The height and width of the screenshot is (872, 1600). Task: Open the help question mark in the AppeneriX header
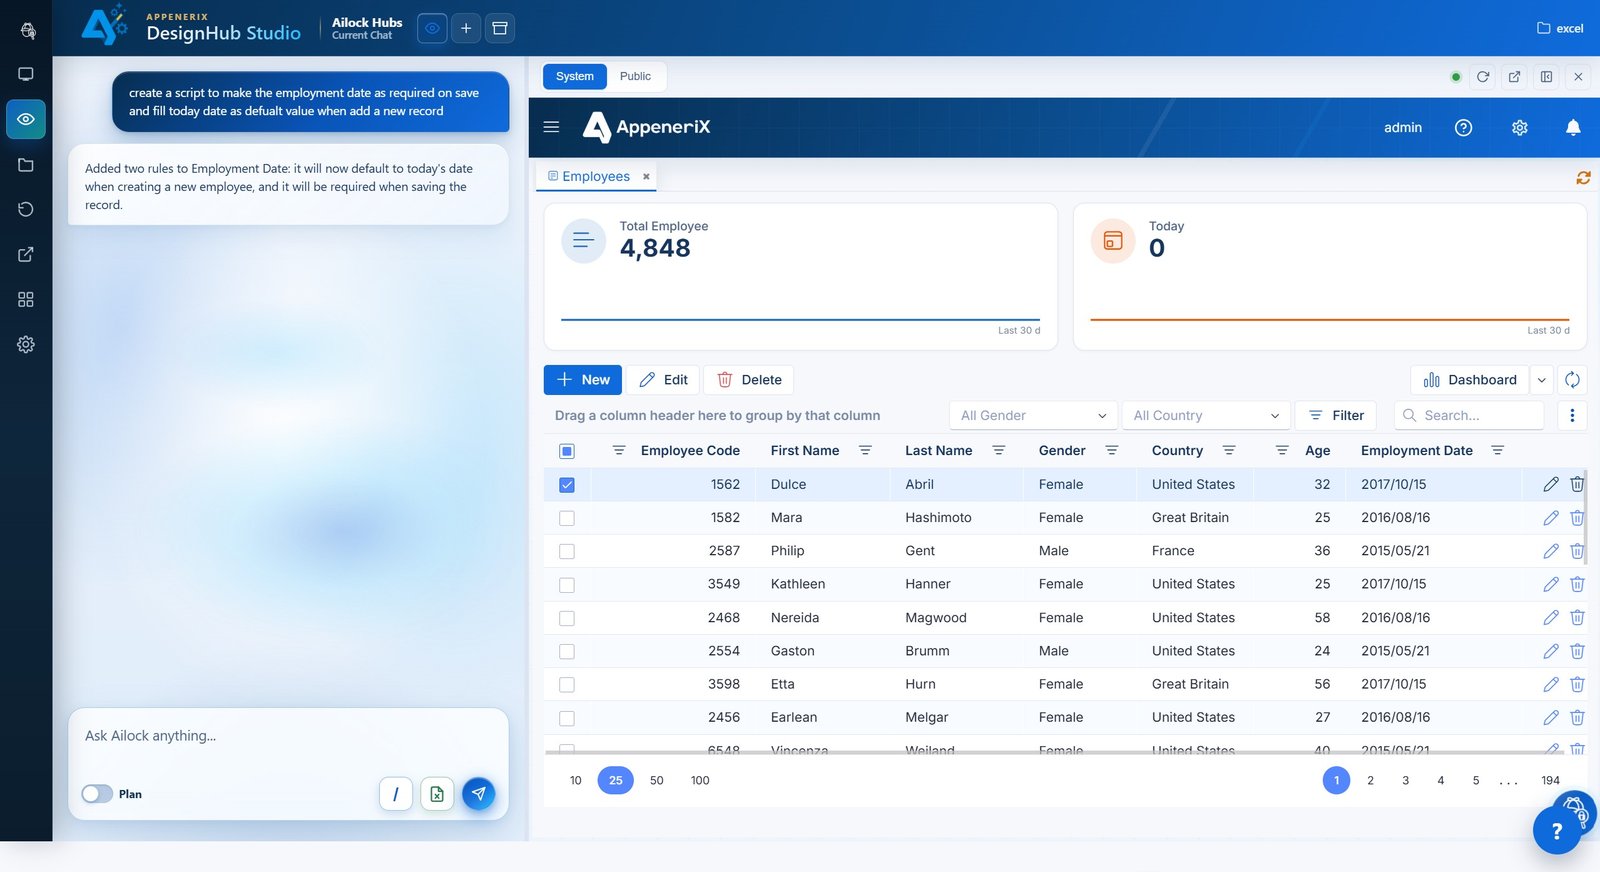(1464, 127)
